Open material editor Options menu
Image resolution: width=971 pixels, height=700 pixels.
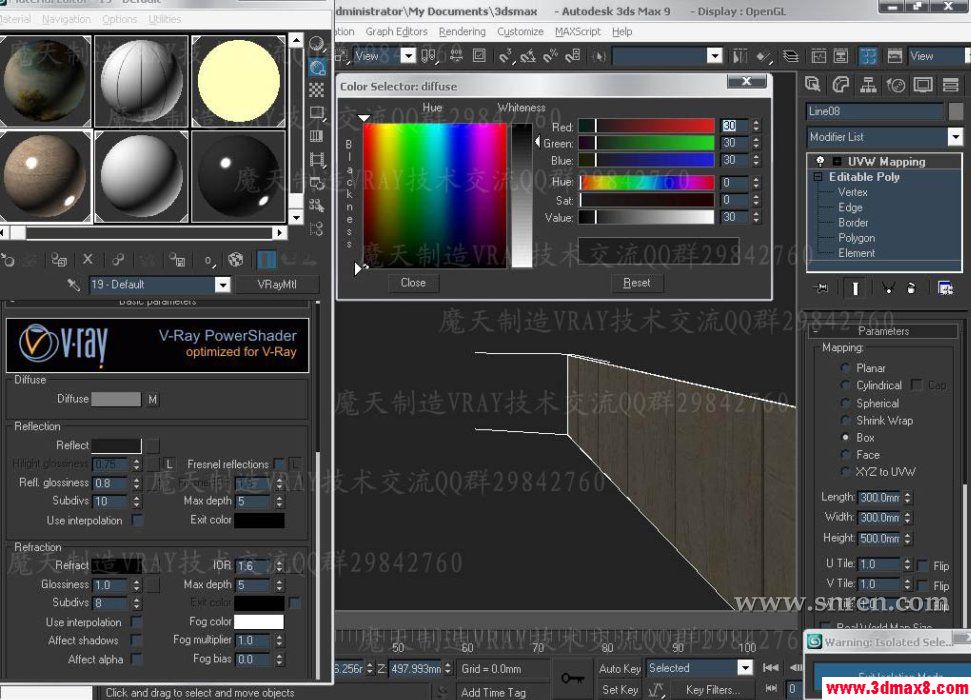tap(120, 19)
